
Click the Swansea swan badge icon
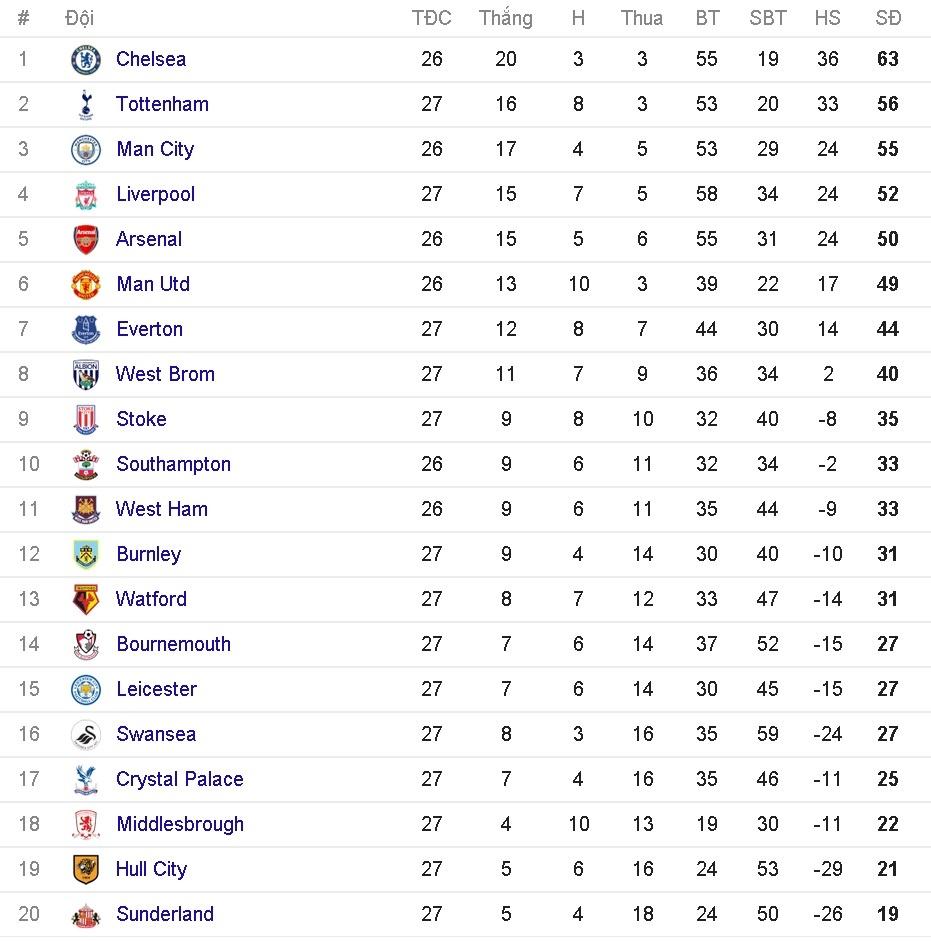pos(86,735)
